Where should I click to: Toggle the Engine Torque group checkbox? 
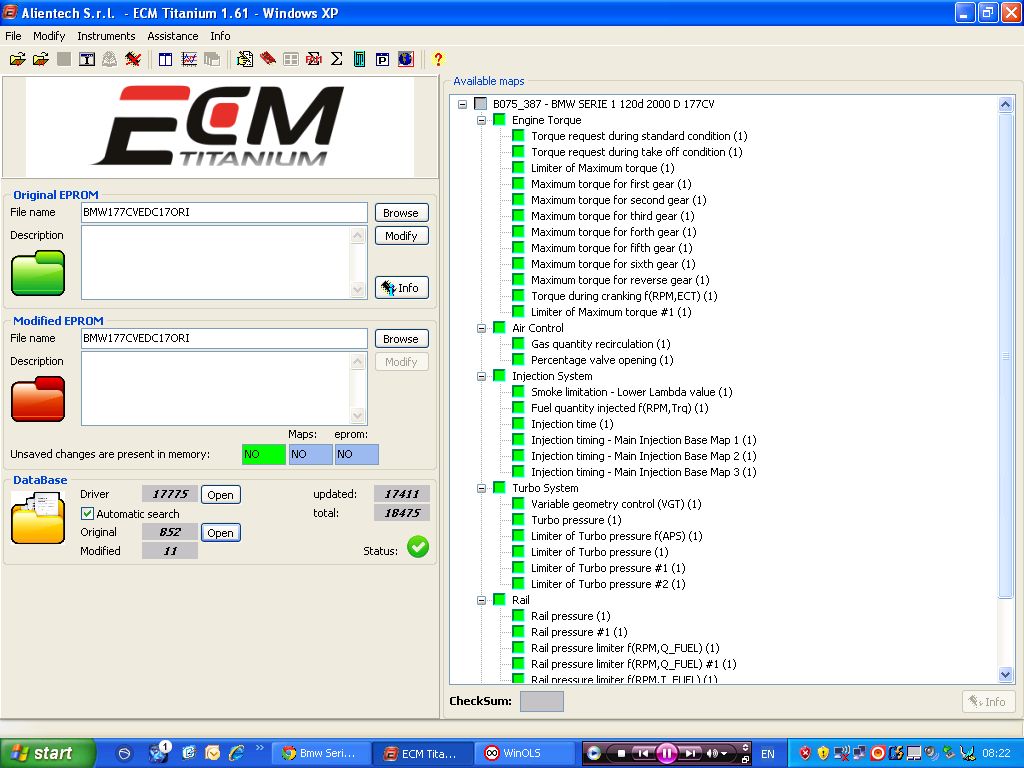[500, 120]
